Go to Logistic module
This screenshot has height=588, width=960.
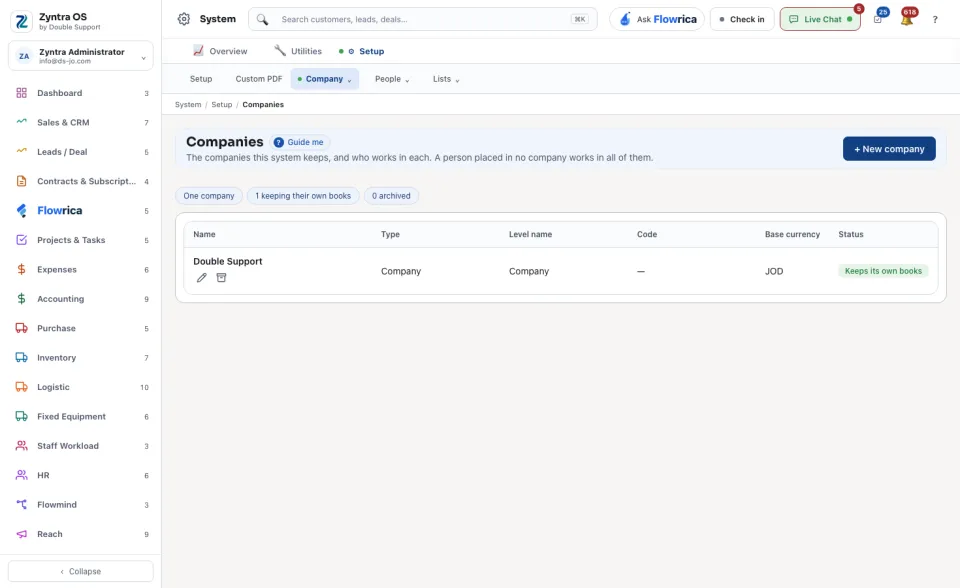pos(81,387)
